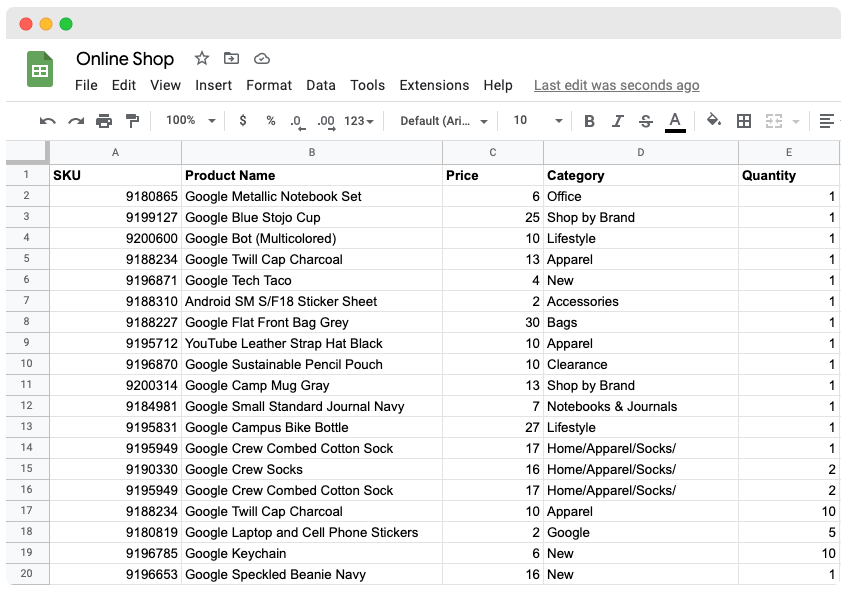Format as currency with the dollar sign
This screenshot has height=590, width=849.
point(243,121)
